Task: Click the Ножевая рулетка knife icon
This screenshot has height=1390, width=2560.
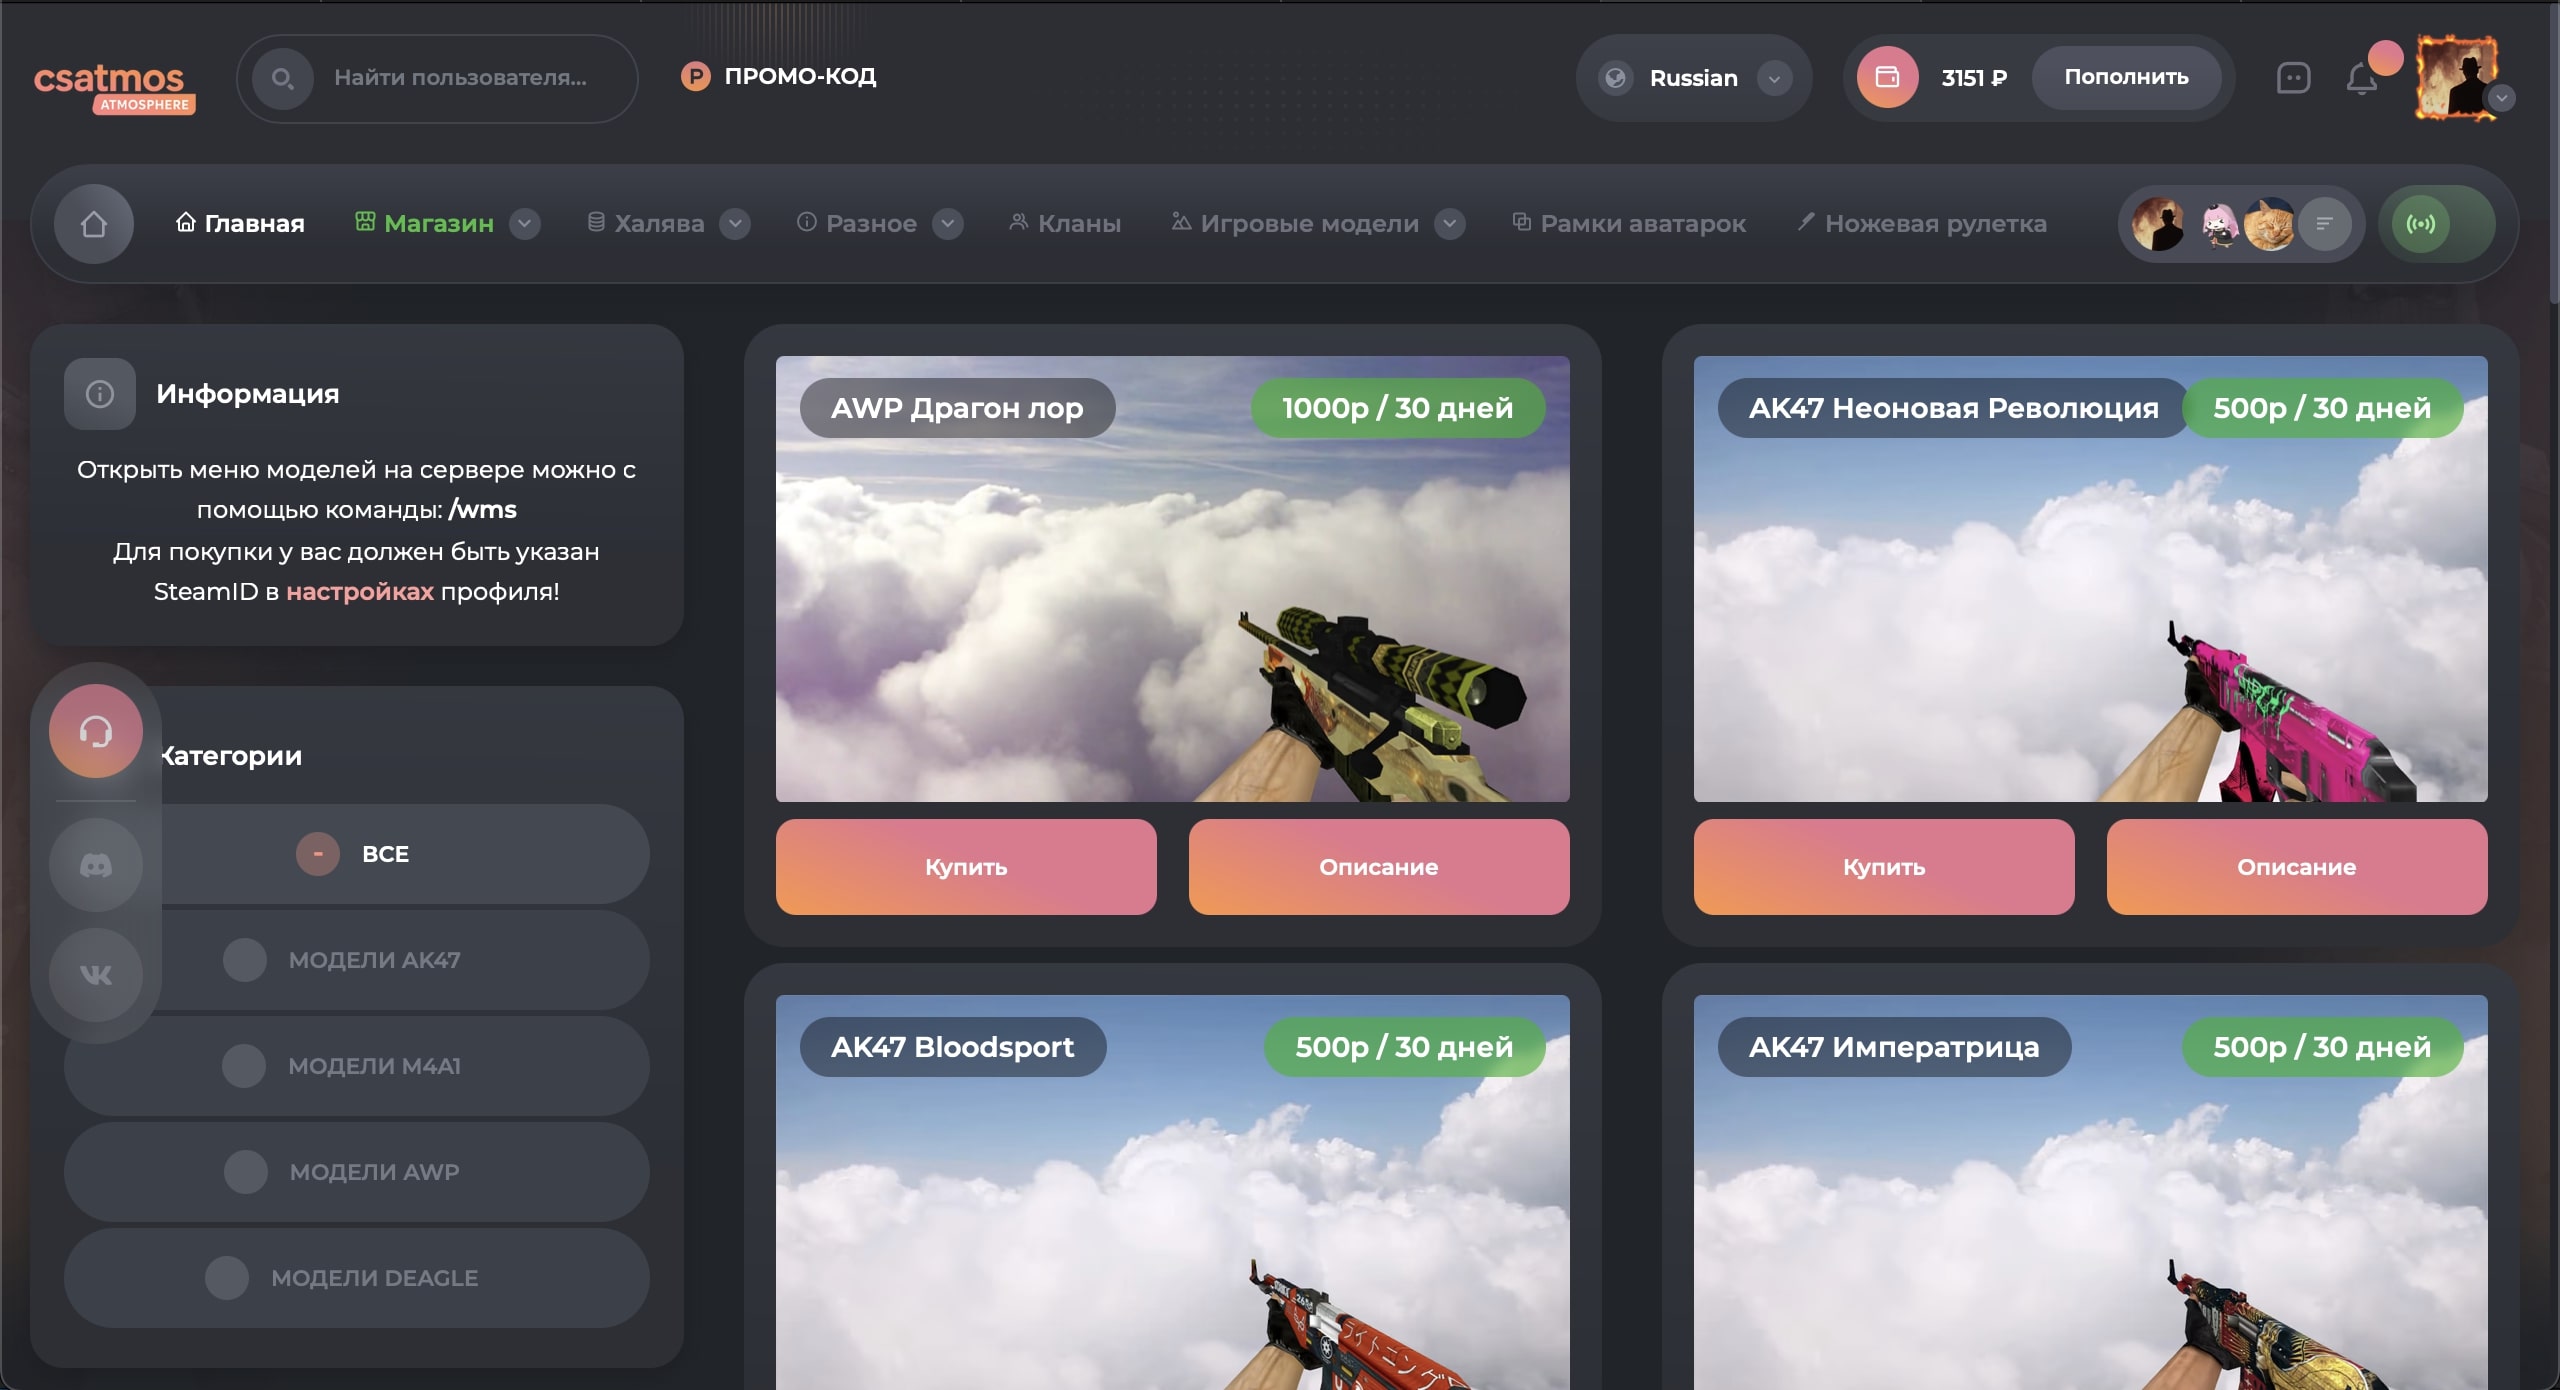Action: (1806, 222)
